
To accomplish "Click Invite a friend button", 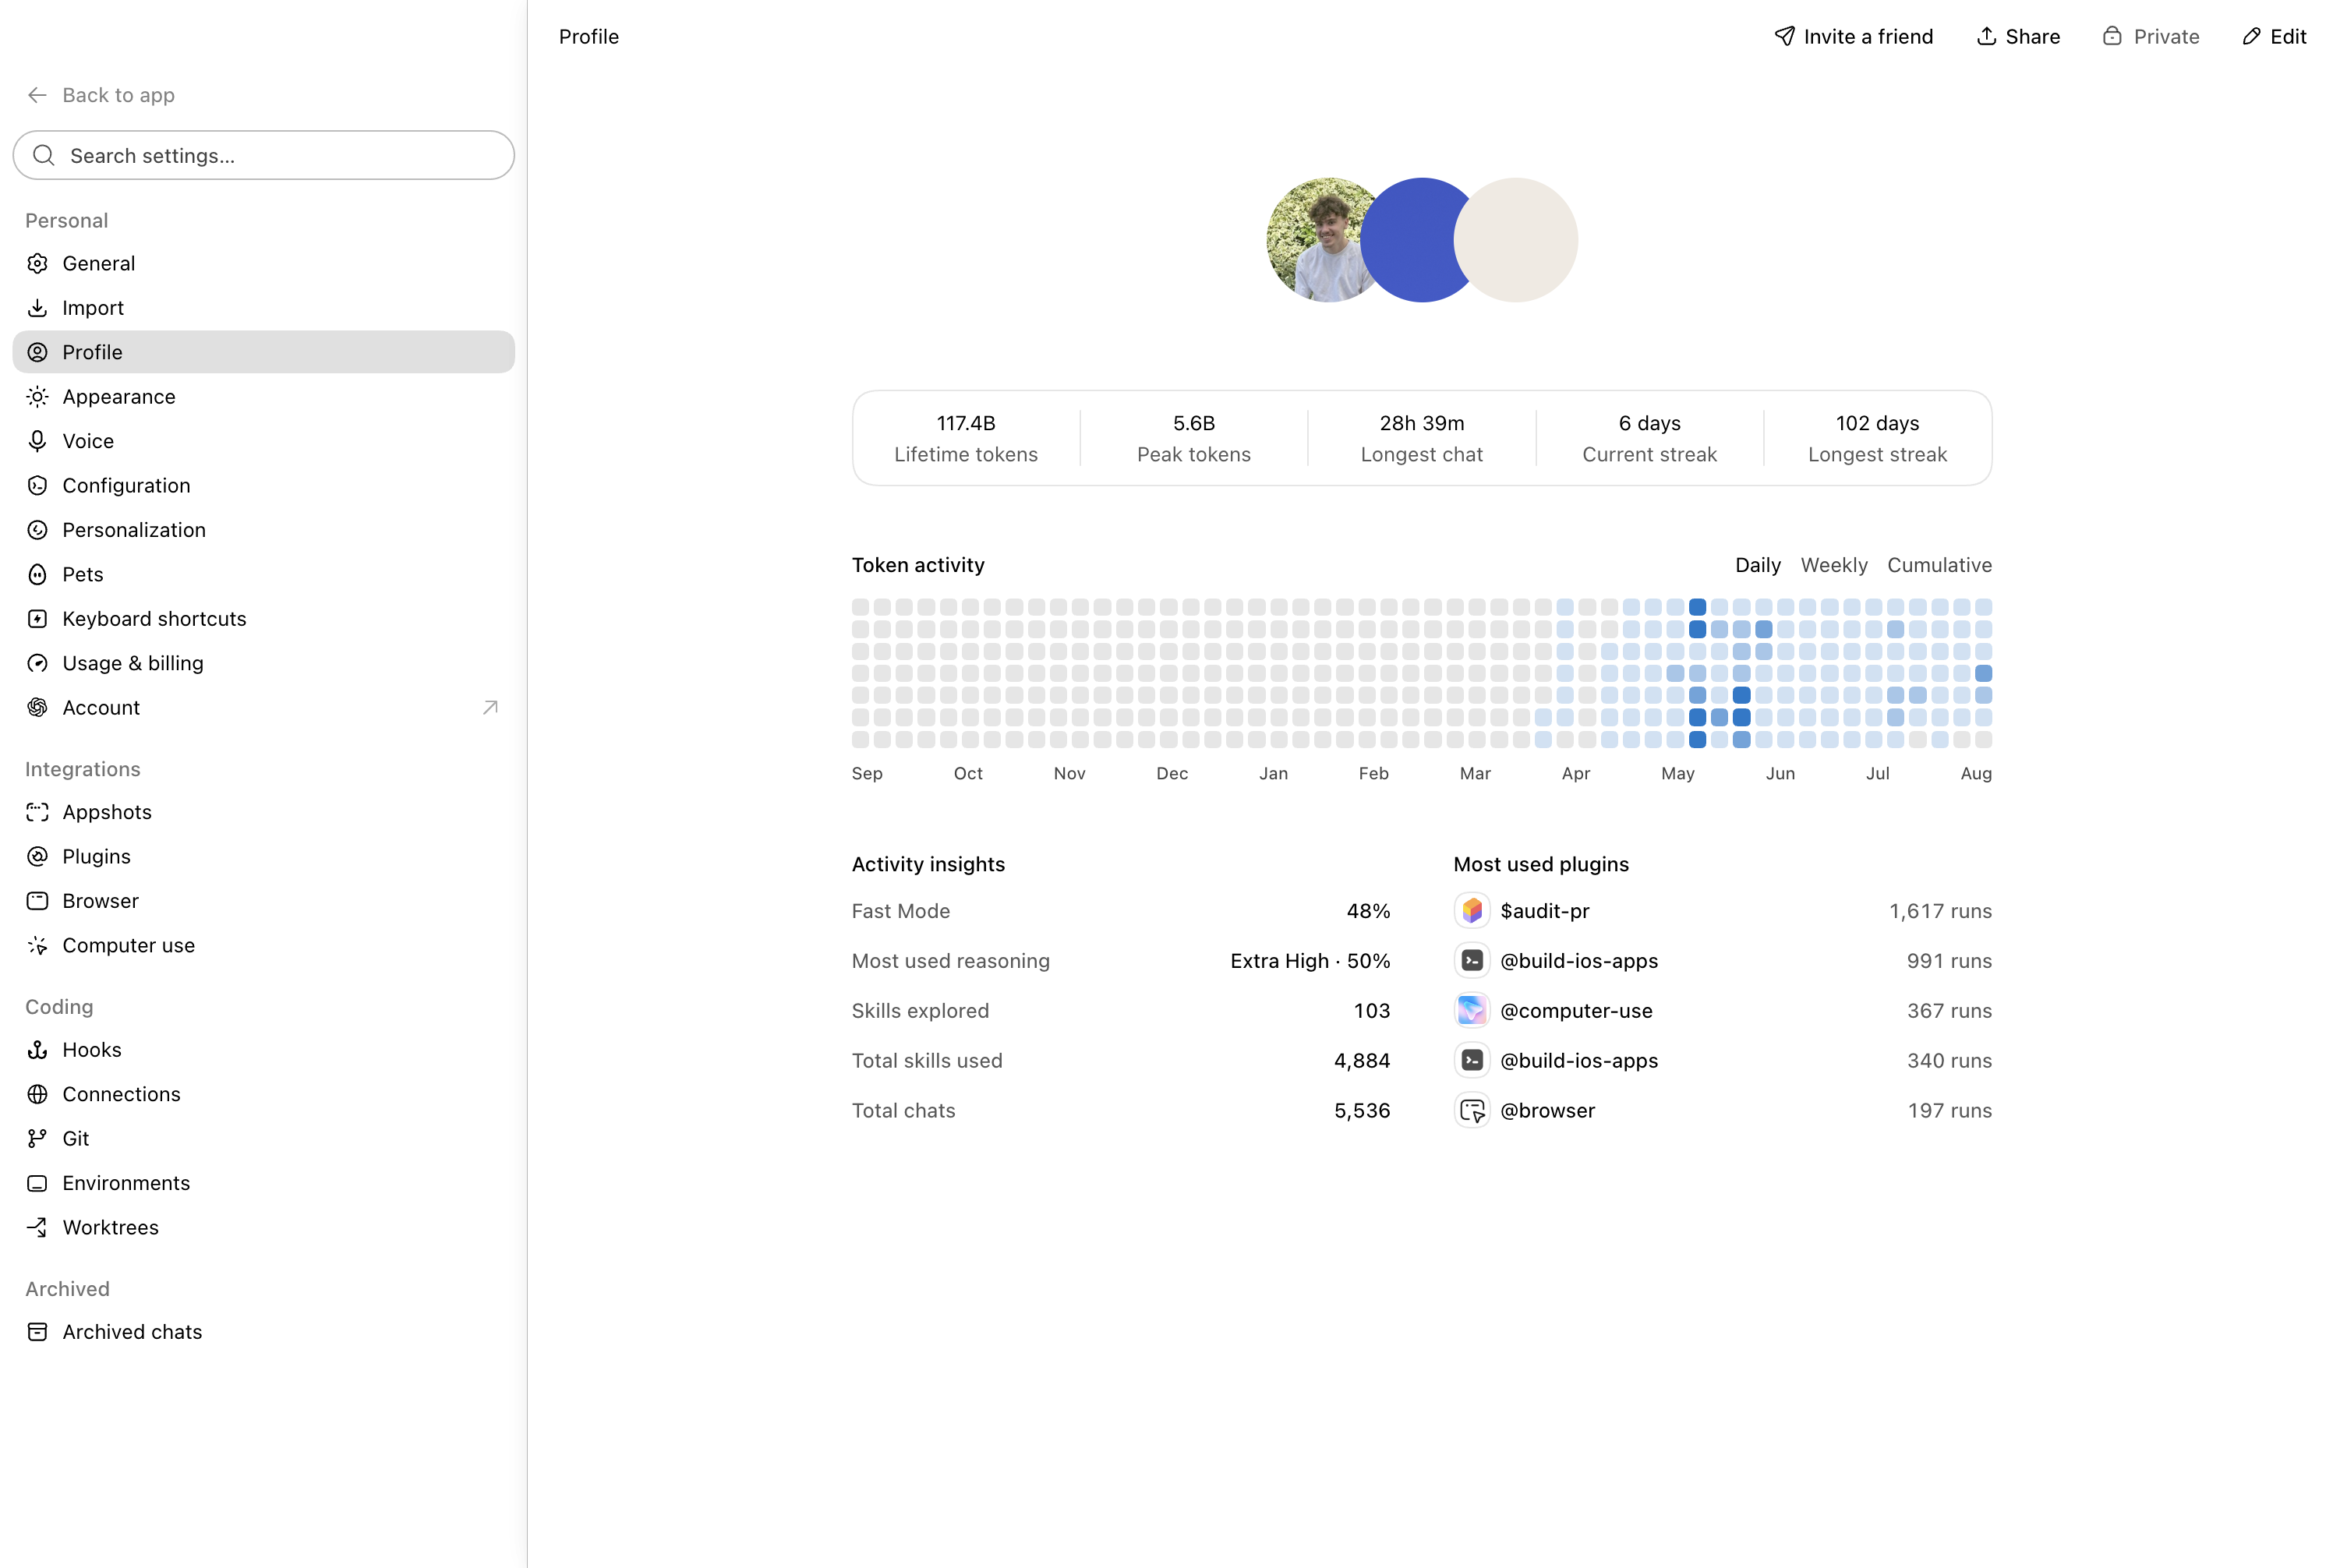I will [1854, 37].
